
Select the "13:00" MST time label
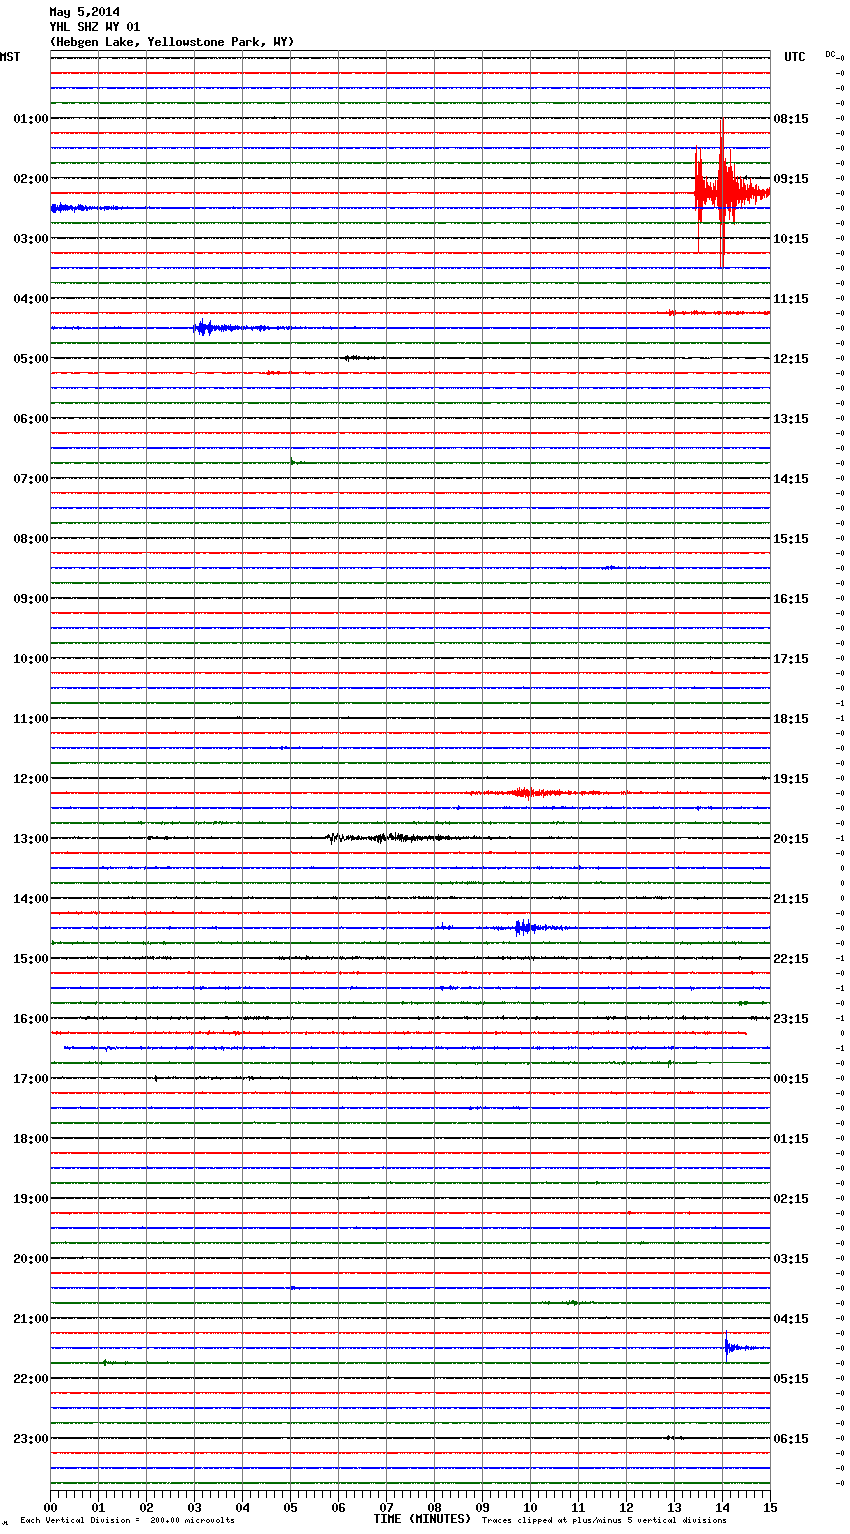(x=31, y=839)
